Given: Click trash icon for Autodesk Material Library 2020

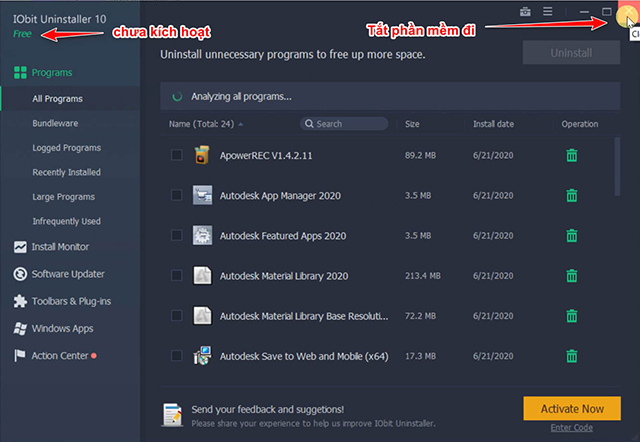Looking at the screenshot, I should point(572,276).
